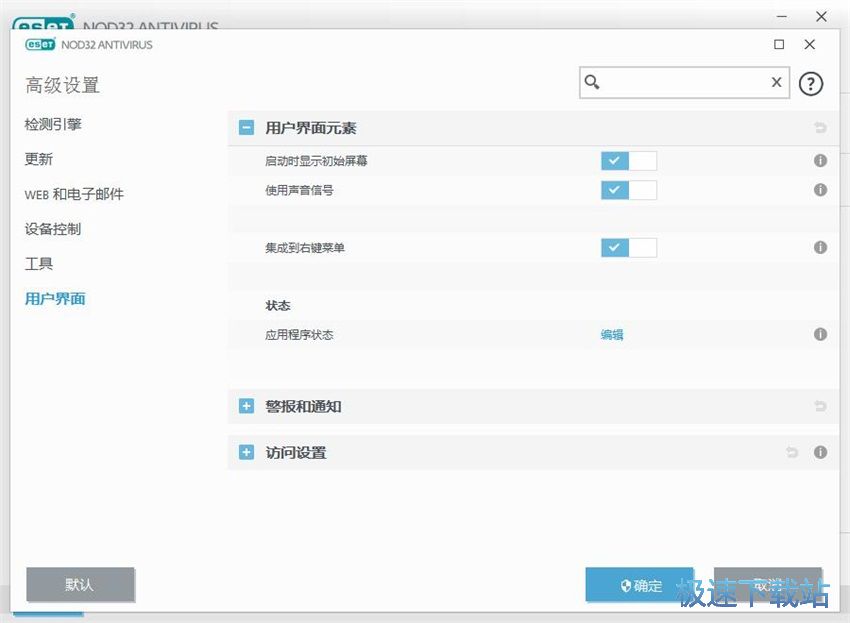Click the 编辑 link for 应用程序状态
Screen dimensions: 850x623
coord(611,334)
